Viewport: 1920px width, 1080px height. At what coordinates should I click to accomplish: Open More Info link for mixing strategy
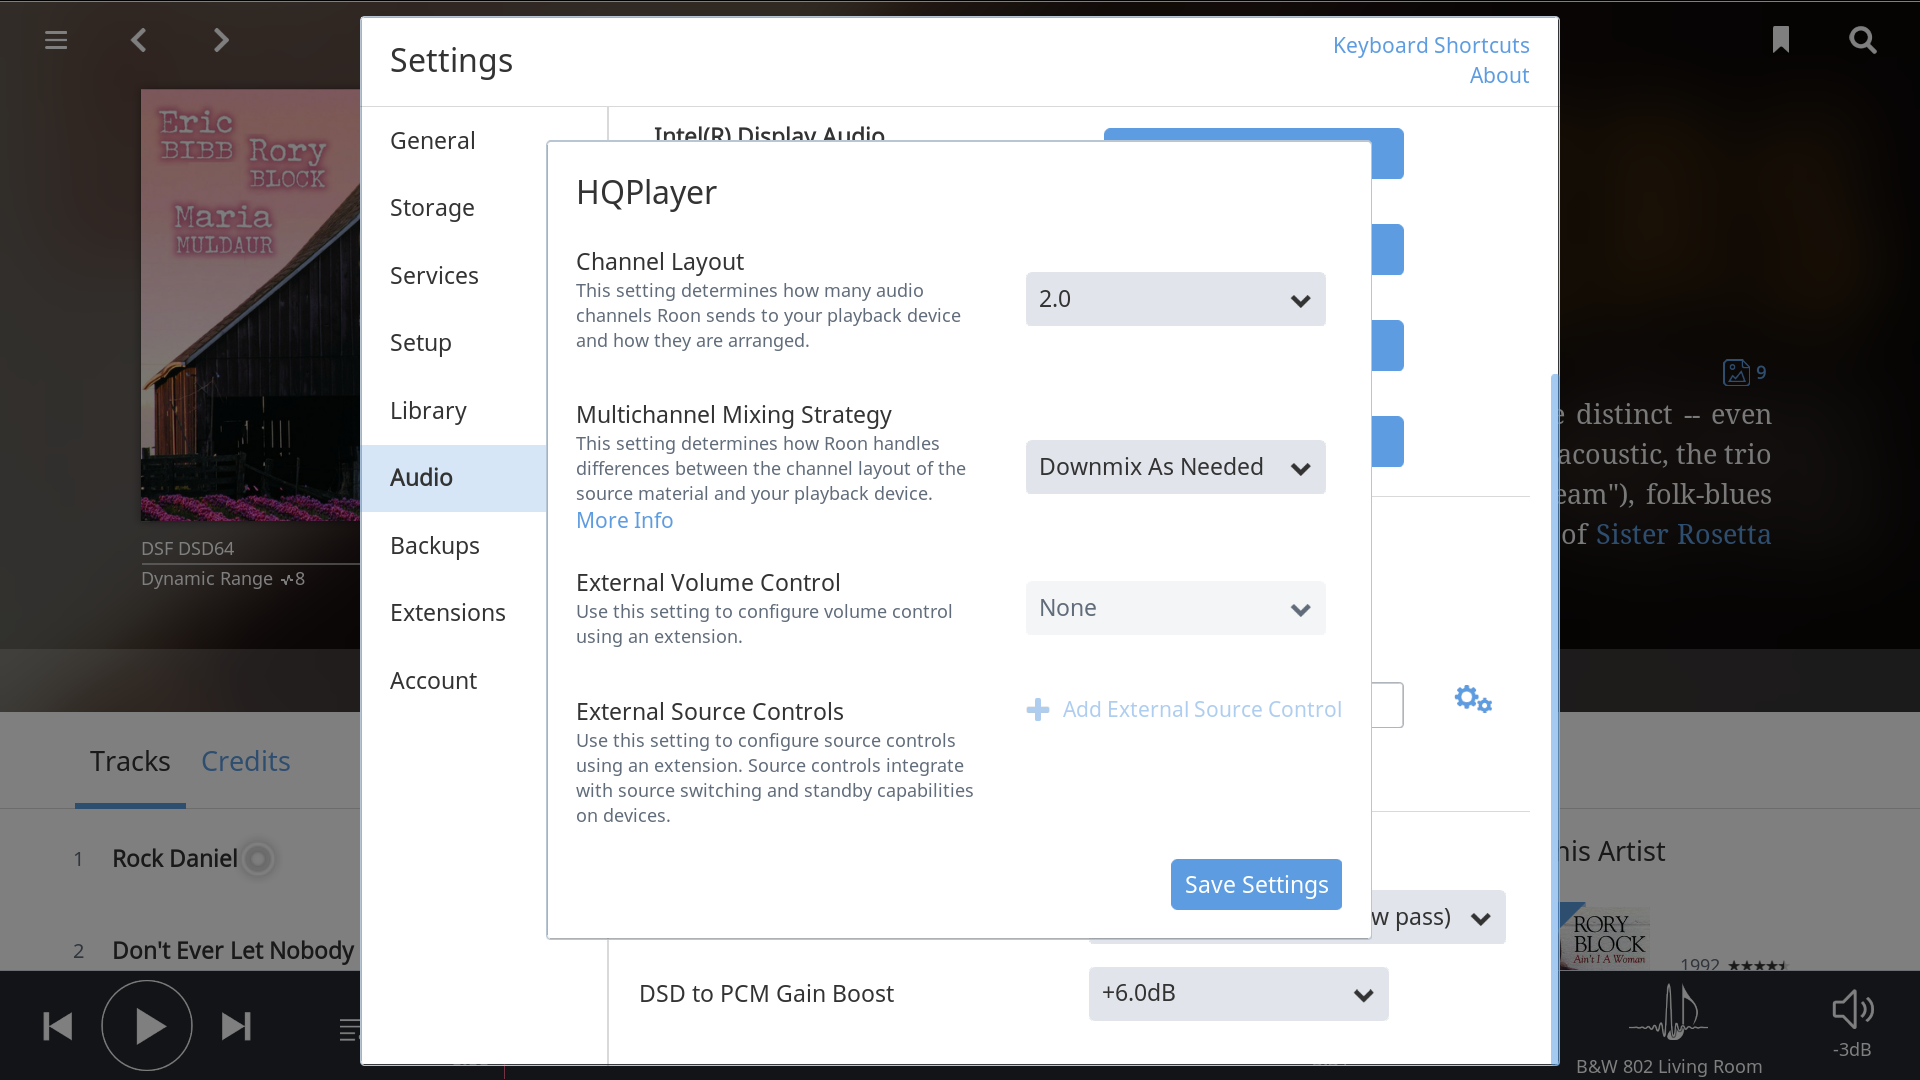click(625, 520)
